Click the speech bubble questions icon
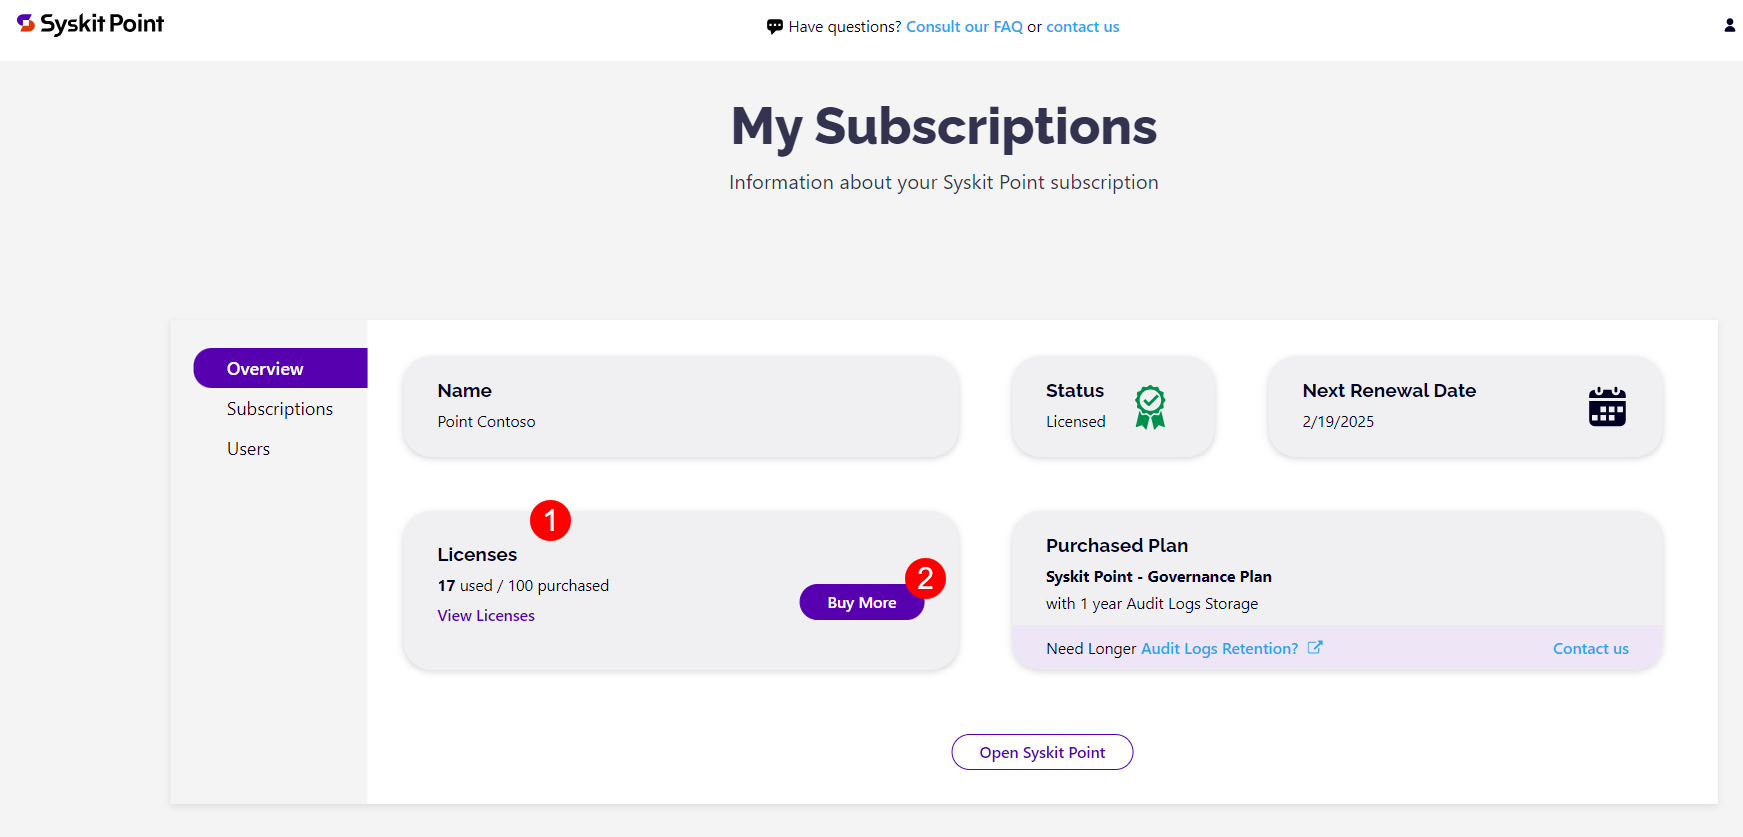 [x=775, y=26]
